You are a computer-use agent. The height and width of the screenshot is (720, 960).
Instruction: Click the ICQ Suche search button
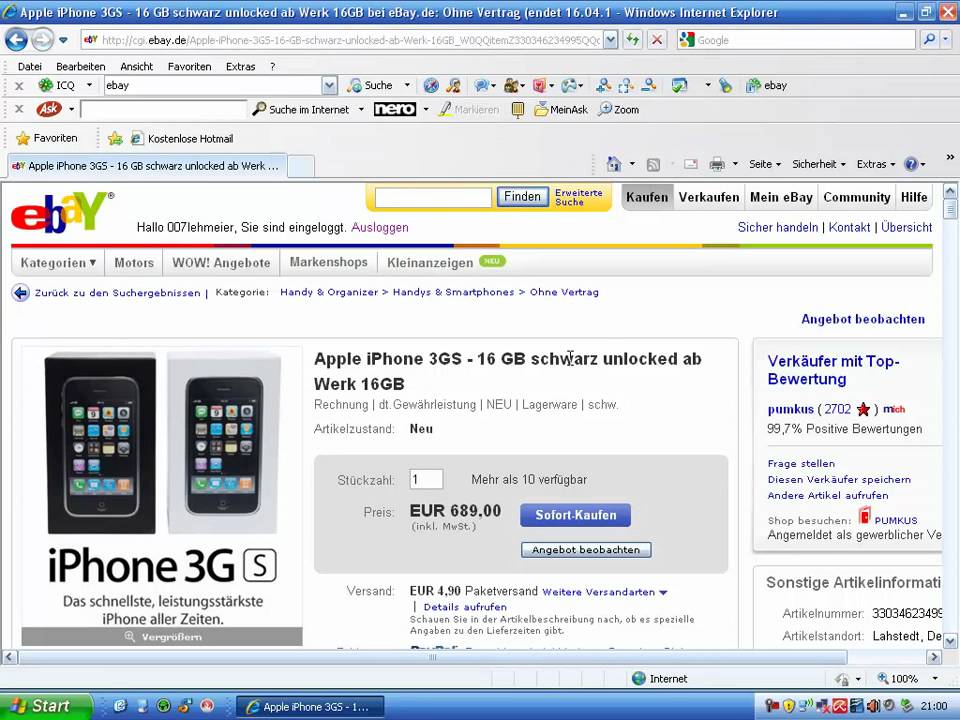[x=370, y=86]
